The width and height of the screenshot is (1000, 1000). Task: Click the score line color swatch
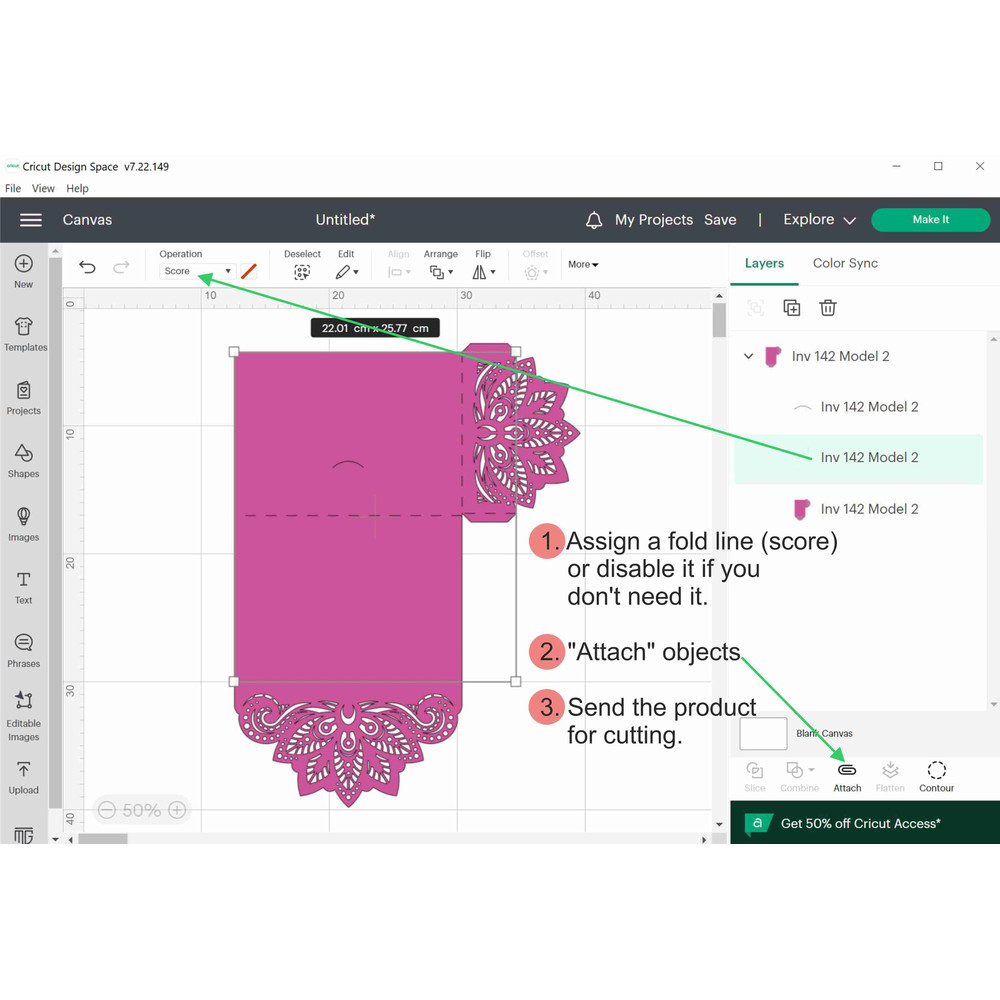click(249, 271)
